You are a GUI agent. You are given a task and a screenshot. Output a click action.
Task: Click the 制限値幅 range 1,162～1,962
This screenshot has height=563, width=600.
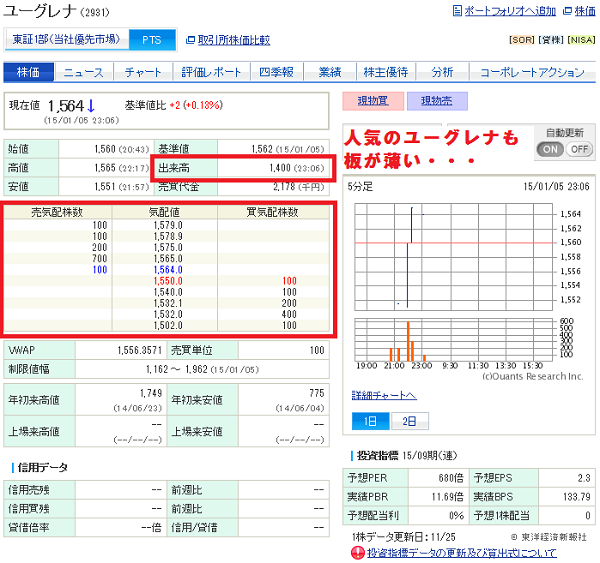pos(176,369)
